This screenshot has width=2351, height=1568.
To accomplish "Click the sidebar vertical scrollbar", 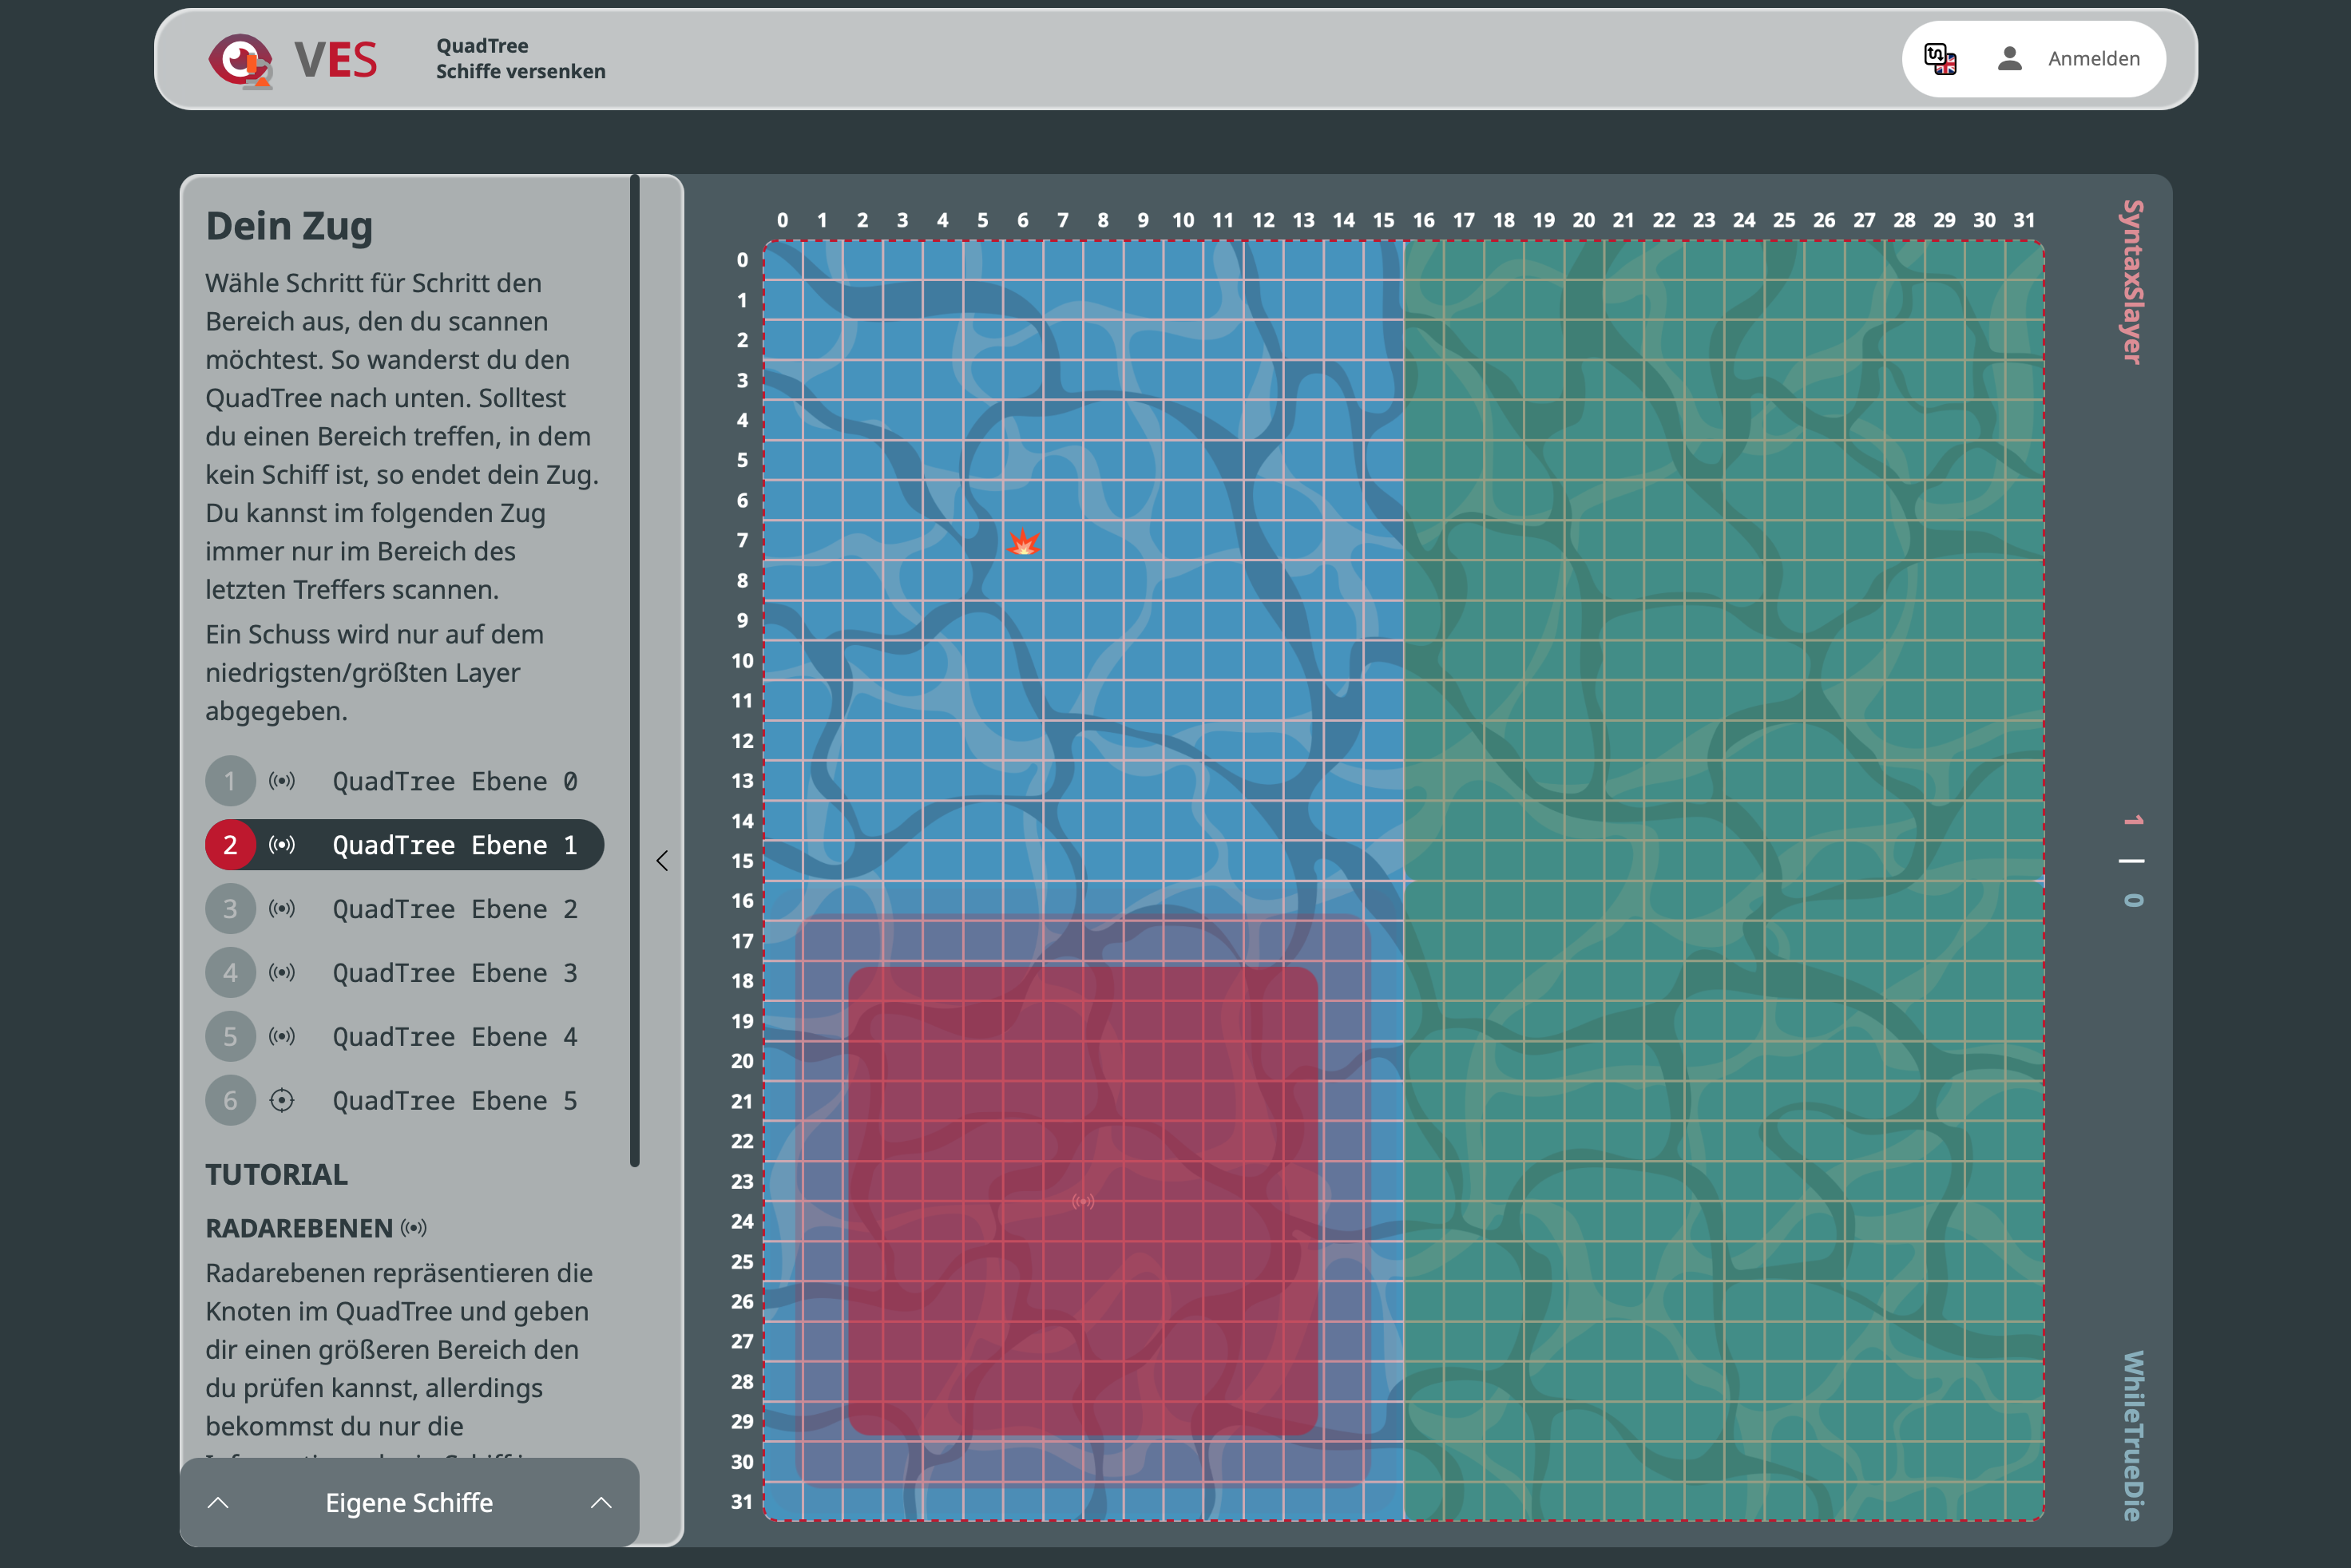I will tap(634, 670).
